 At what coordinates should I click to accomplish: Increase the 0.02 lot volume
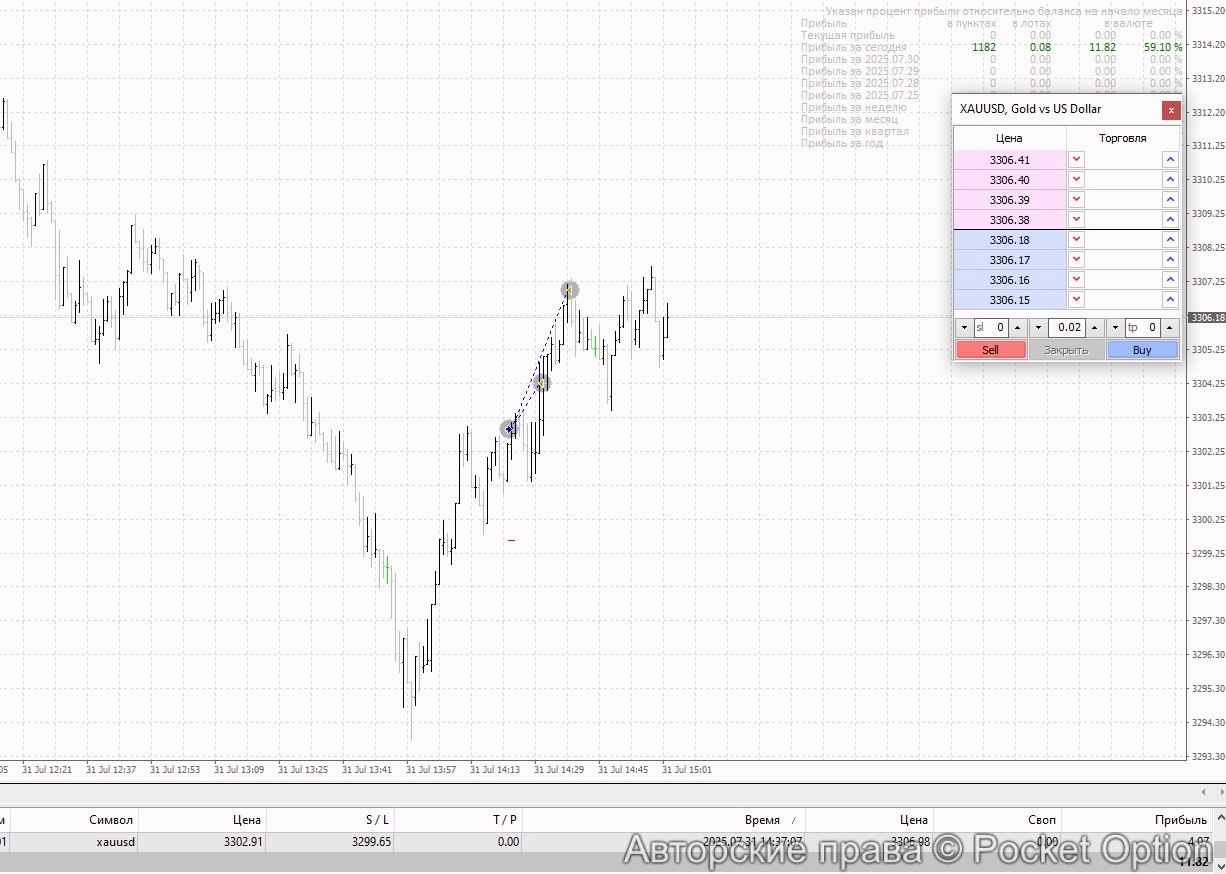pos(1094,327)
